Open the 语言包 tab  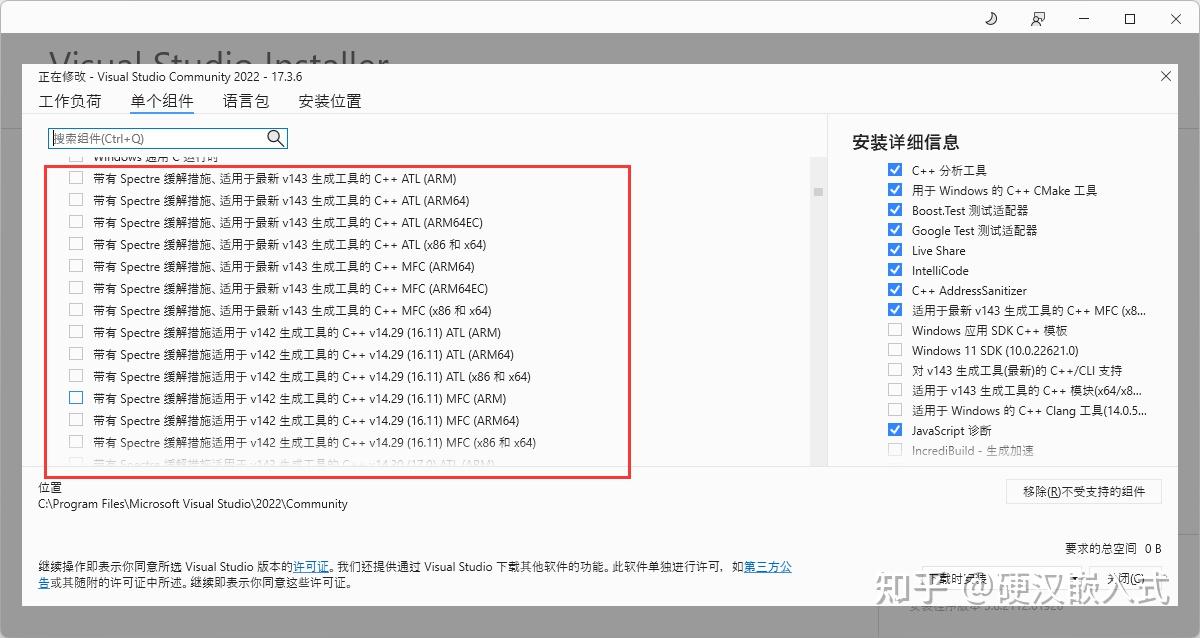(245, 101)
